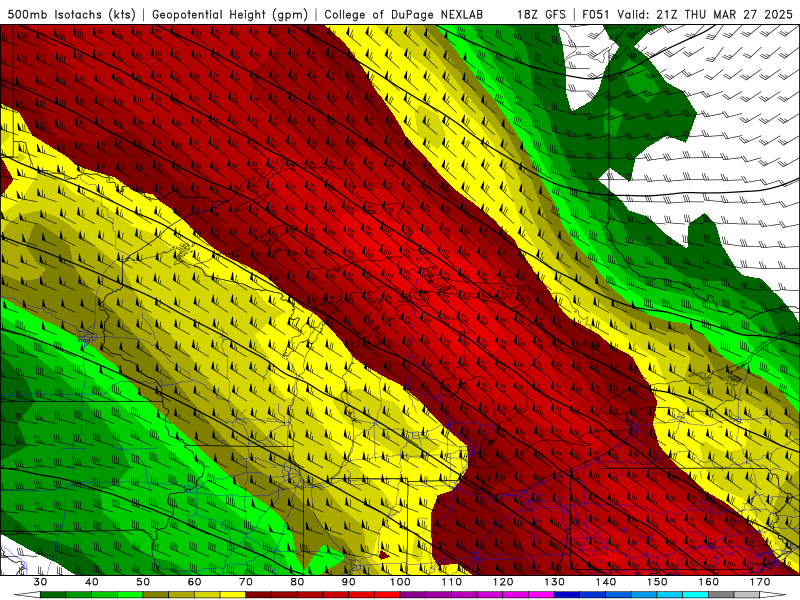Click the colorbar label '70'
Image resolution: width=800 pixels, height=600 pixels.
tap(246, 582)
